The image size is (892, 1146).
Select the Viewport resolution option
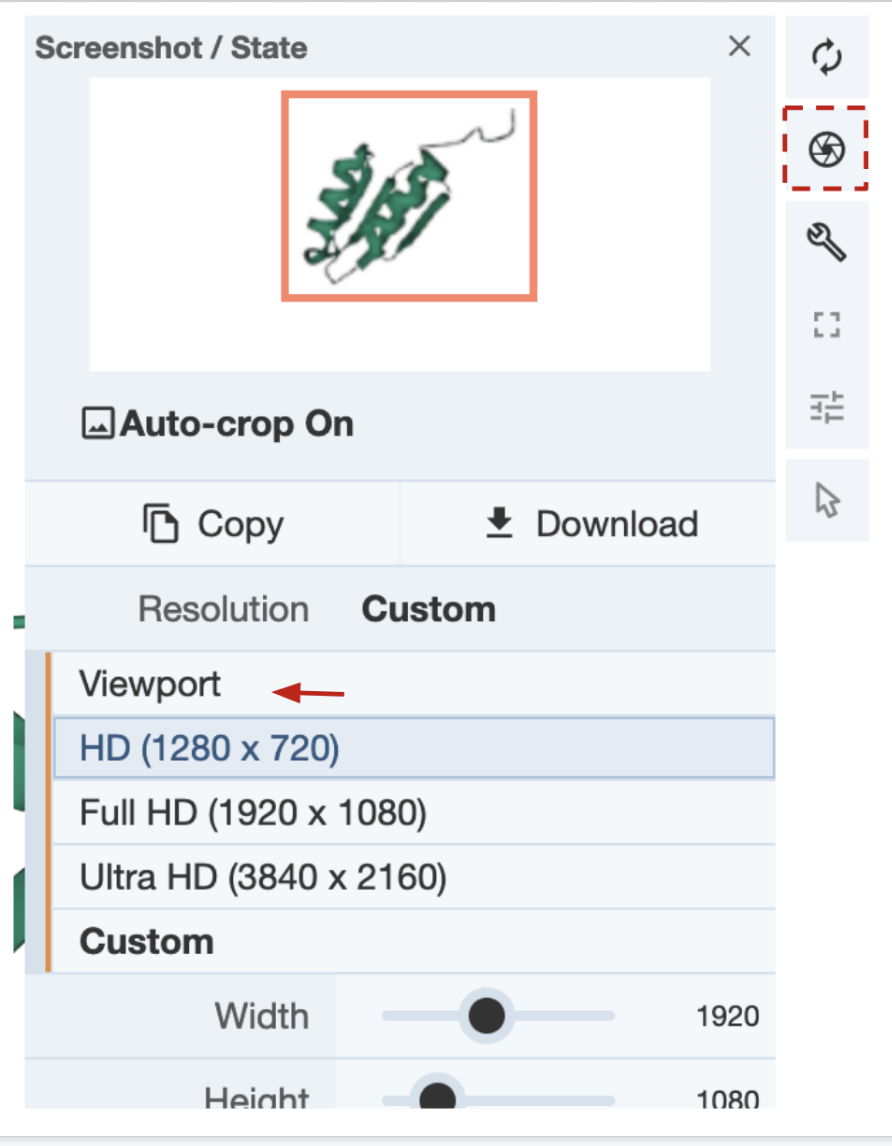pyautogui.click(x=151, y=685)
